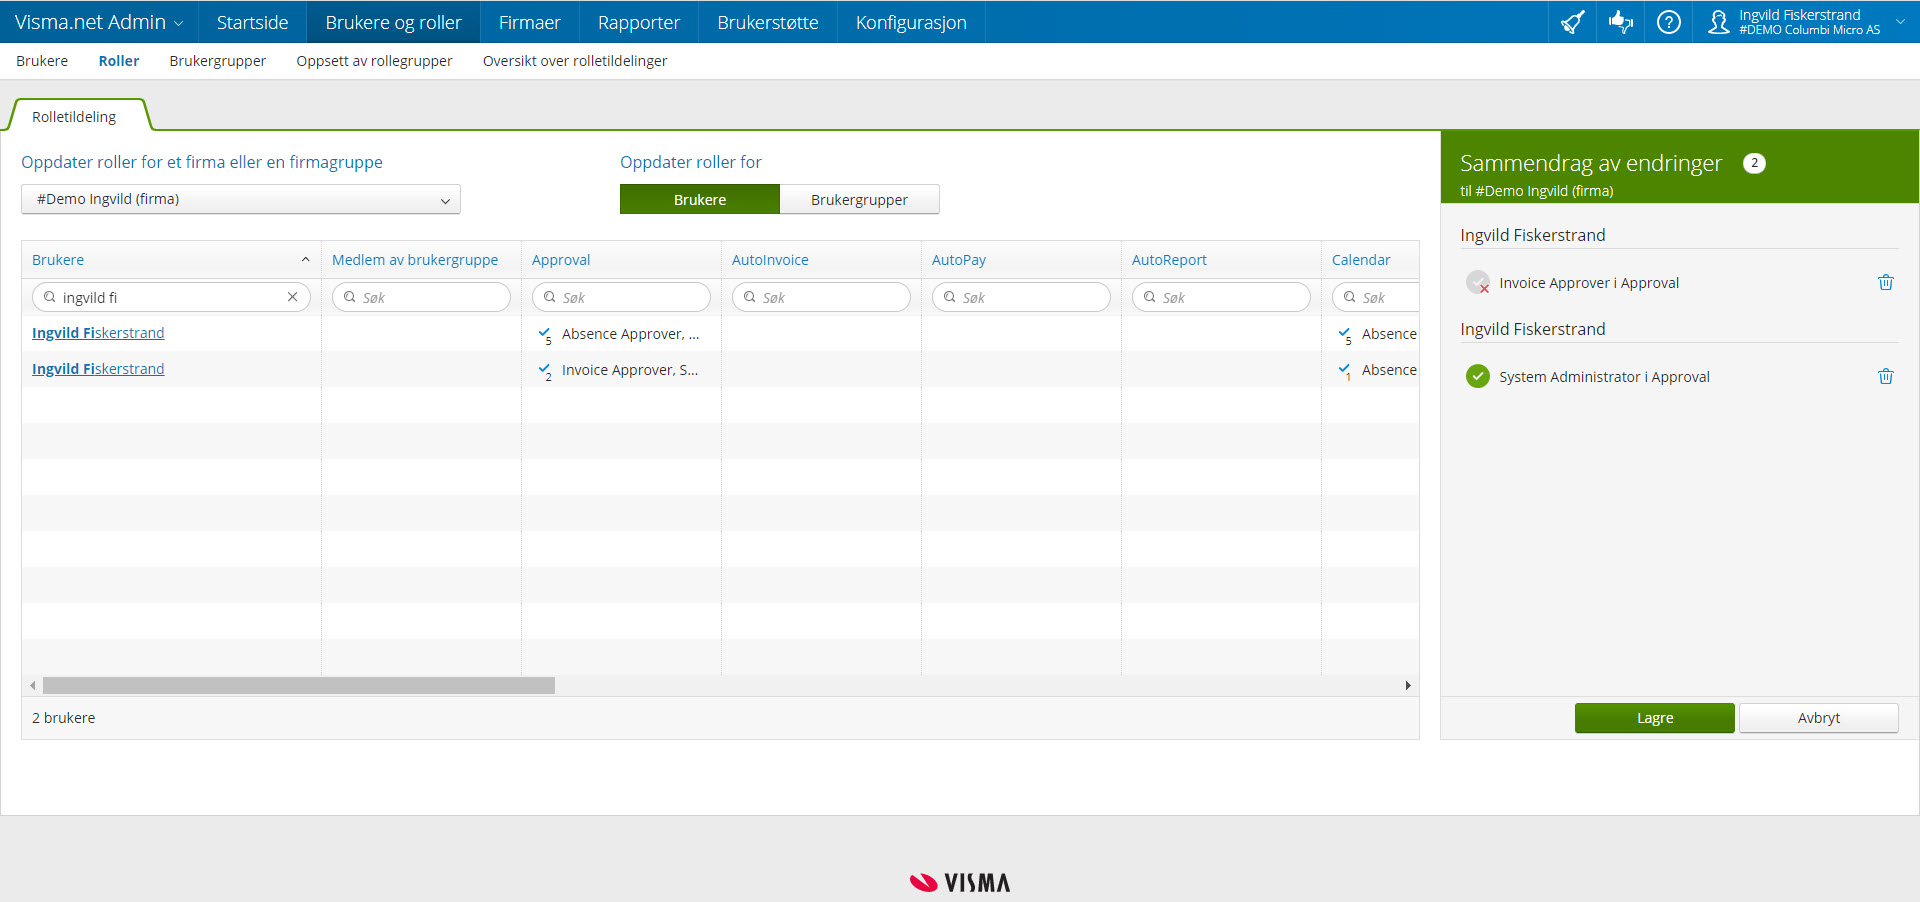
Task: Focus the Approval search field
Action: click(621, 297)
